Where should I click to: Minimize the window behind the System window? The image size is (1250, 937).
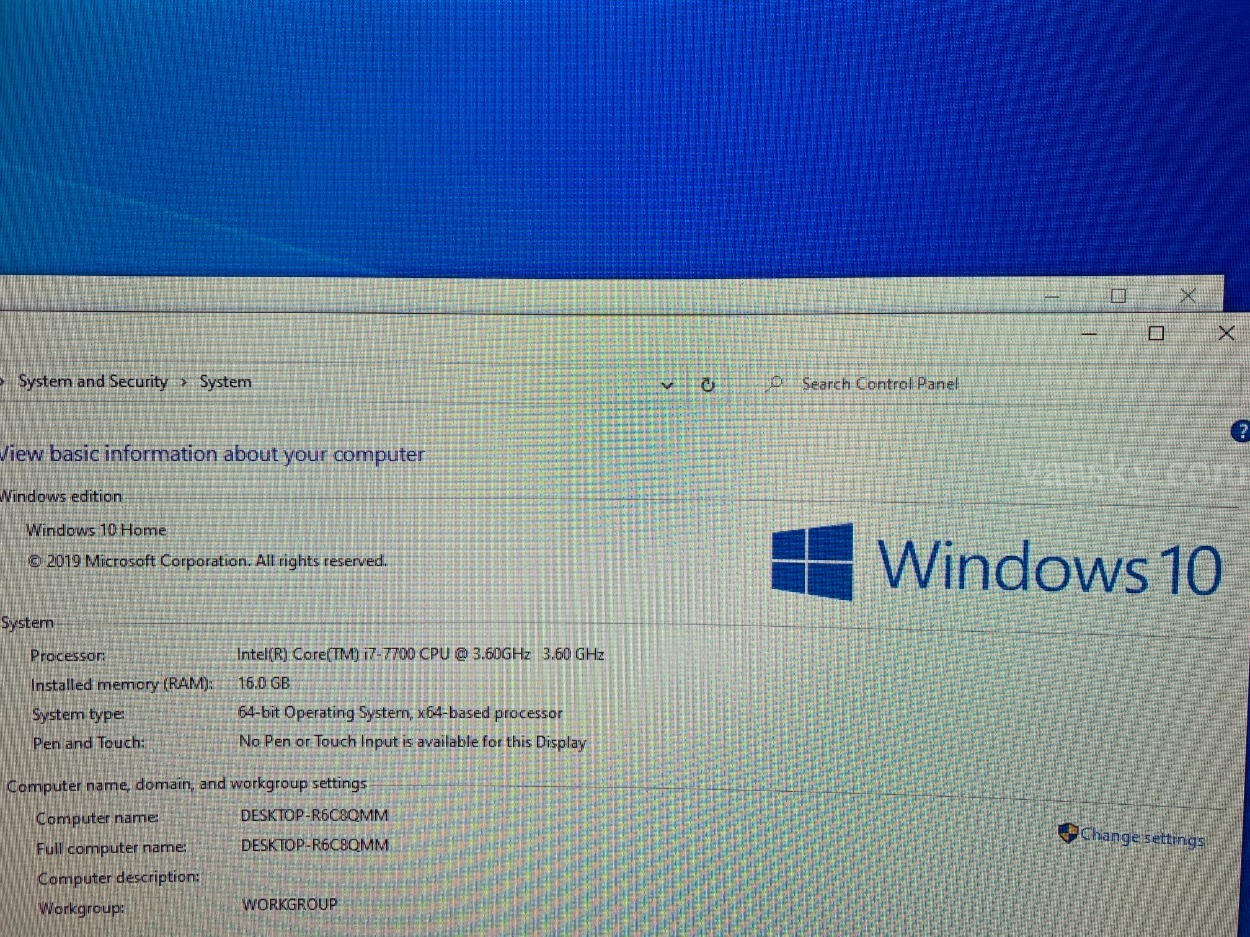[x=1050, y=296]
